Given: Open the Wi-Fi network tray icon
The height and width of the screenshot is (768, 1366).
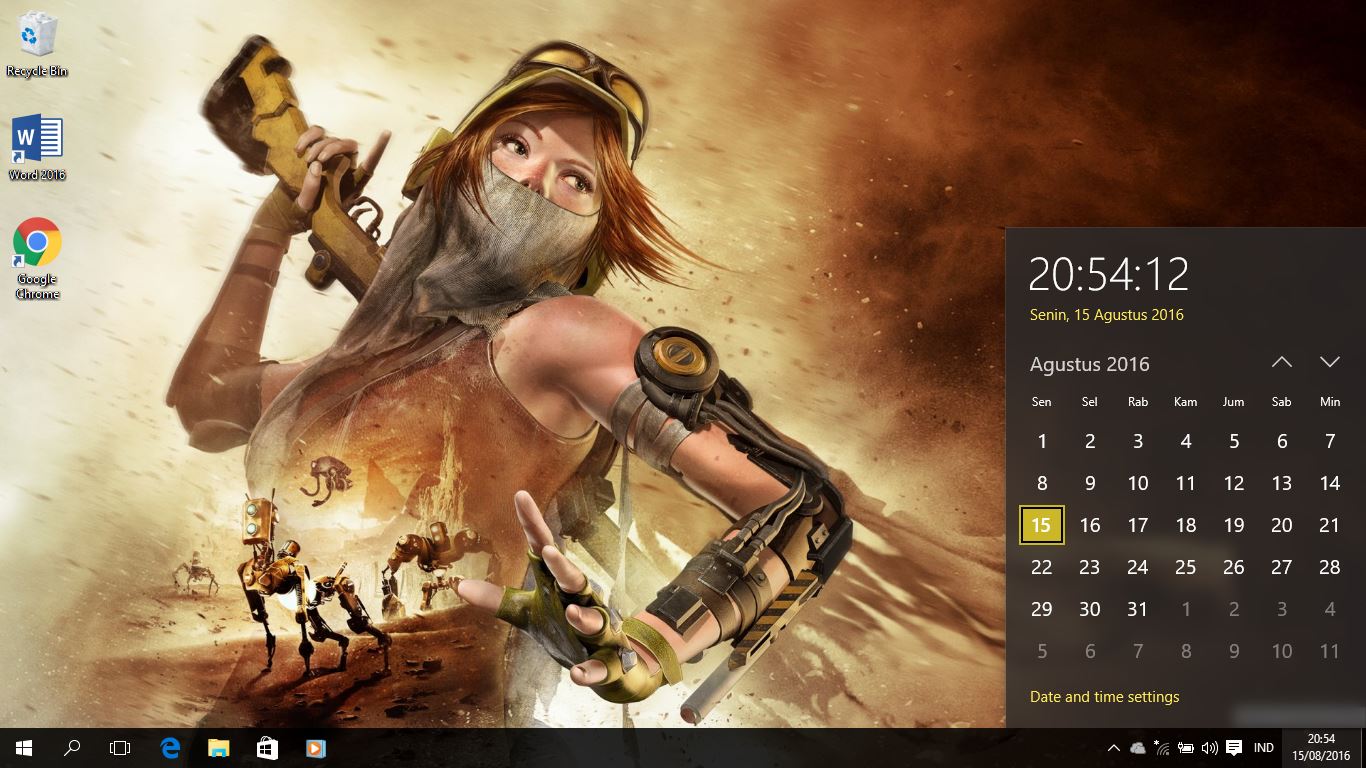Looking at the screenshot, I should pyautogui.click(x=1161, y=748).
